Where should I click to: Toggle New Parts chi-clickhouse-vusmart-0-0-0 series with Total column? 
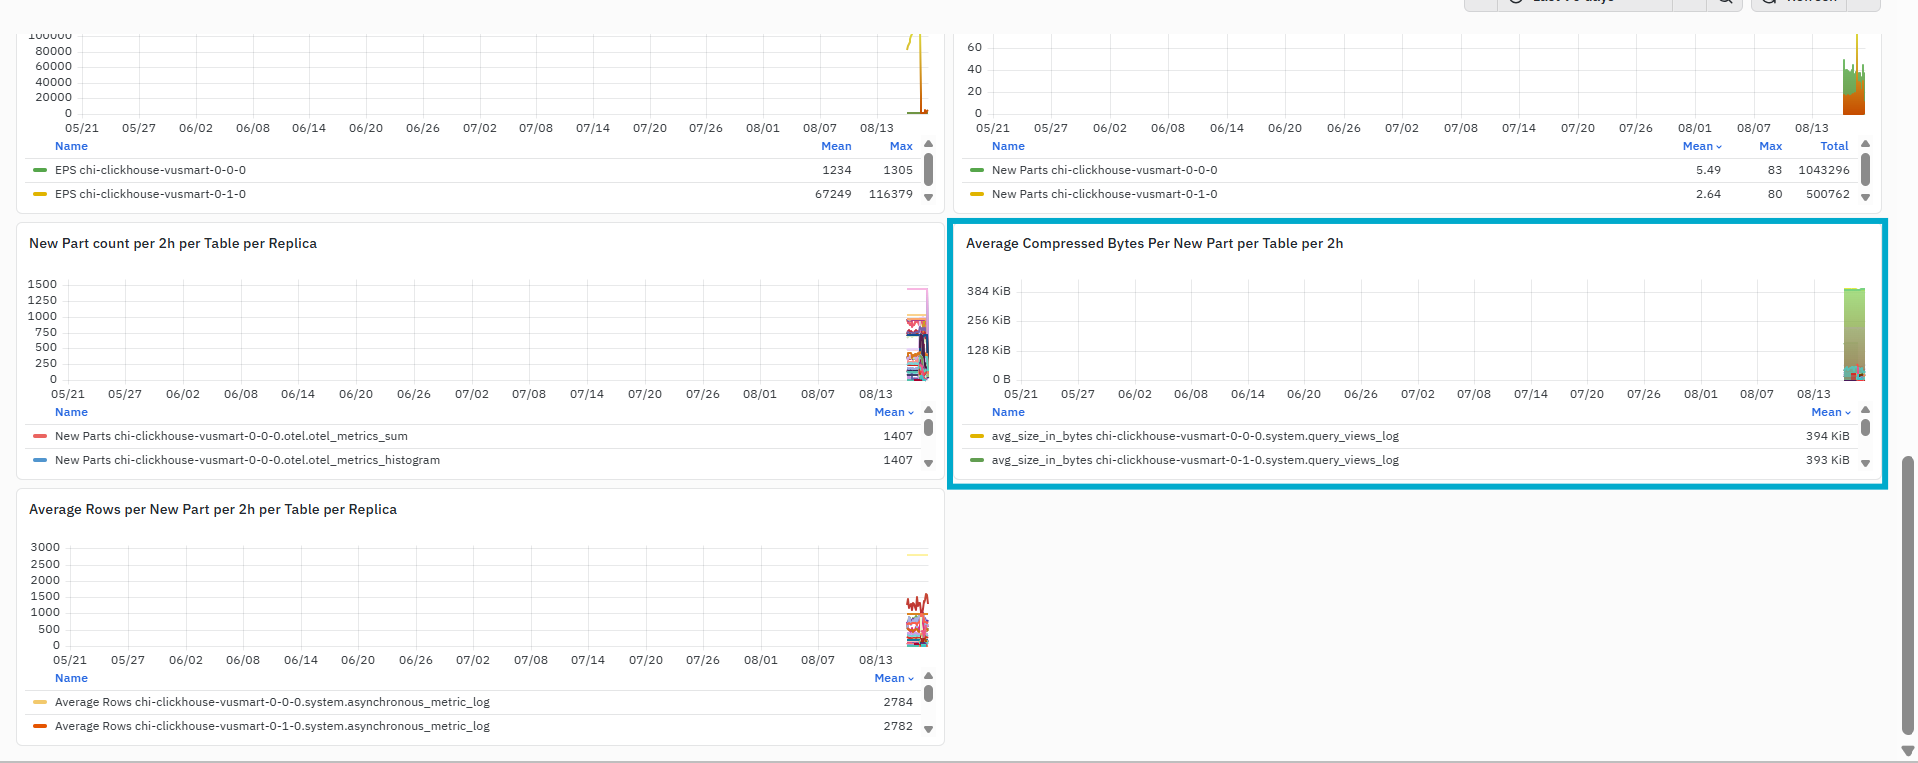click(1104, 170)
